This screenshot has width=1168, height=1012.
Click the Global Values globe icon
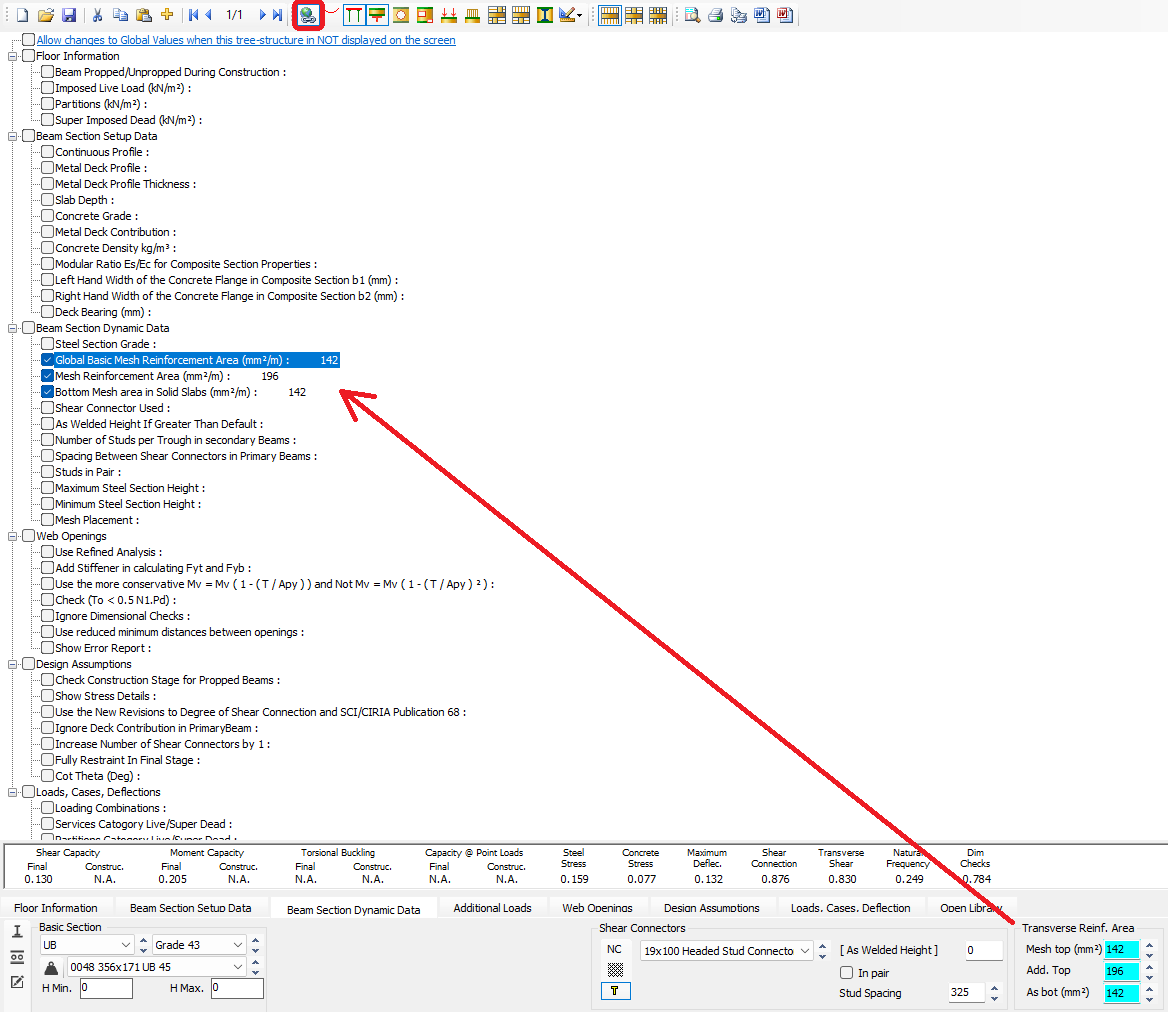coord(308,15)
